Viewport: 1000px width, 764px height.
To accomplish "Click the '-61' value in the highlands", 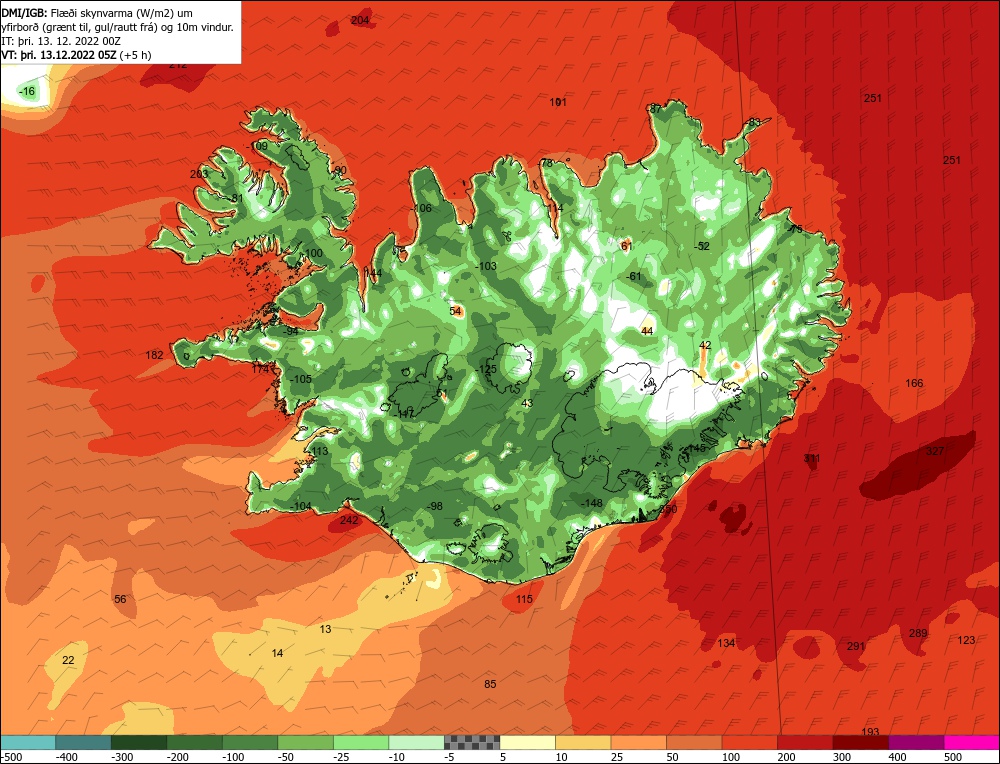I will click(633, 277).
